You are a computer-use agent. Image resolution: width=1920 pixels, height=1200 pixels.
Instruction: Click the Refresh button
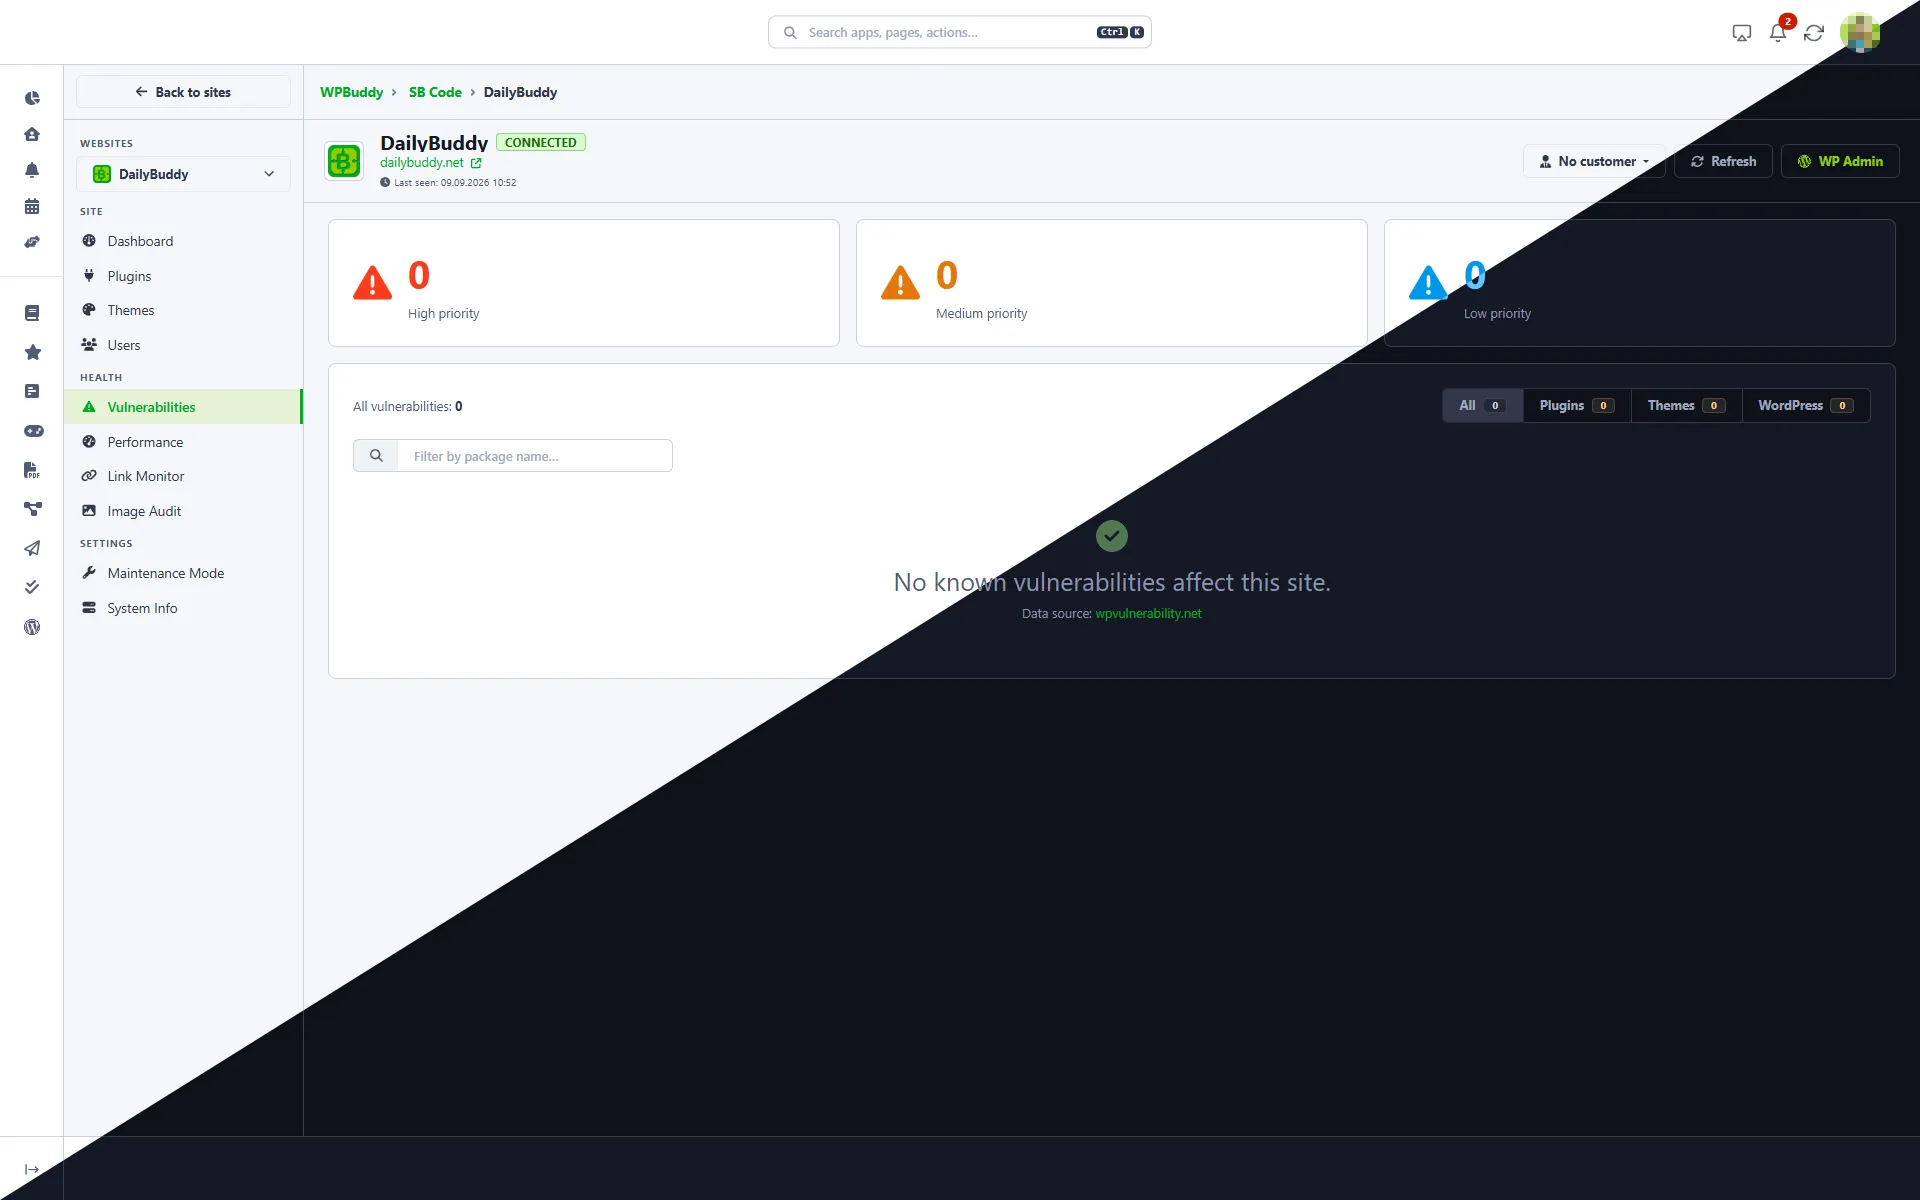[x=1723, y=161]
